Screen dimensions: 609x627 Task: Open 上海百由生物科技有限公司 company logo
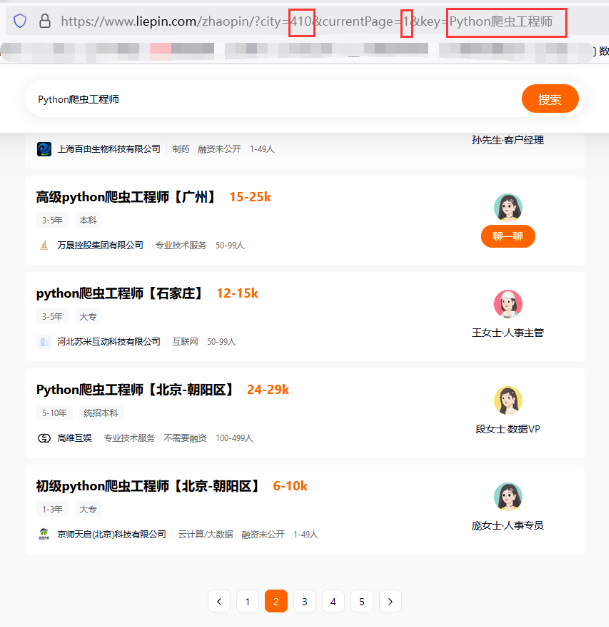44,149
